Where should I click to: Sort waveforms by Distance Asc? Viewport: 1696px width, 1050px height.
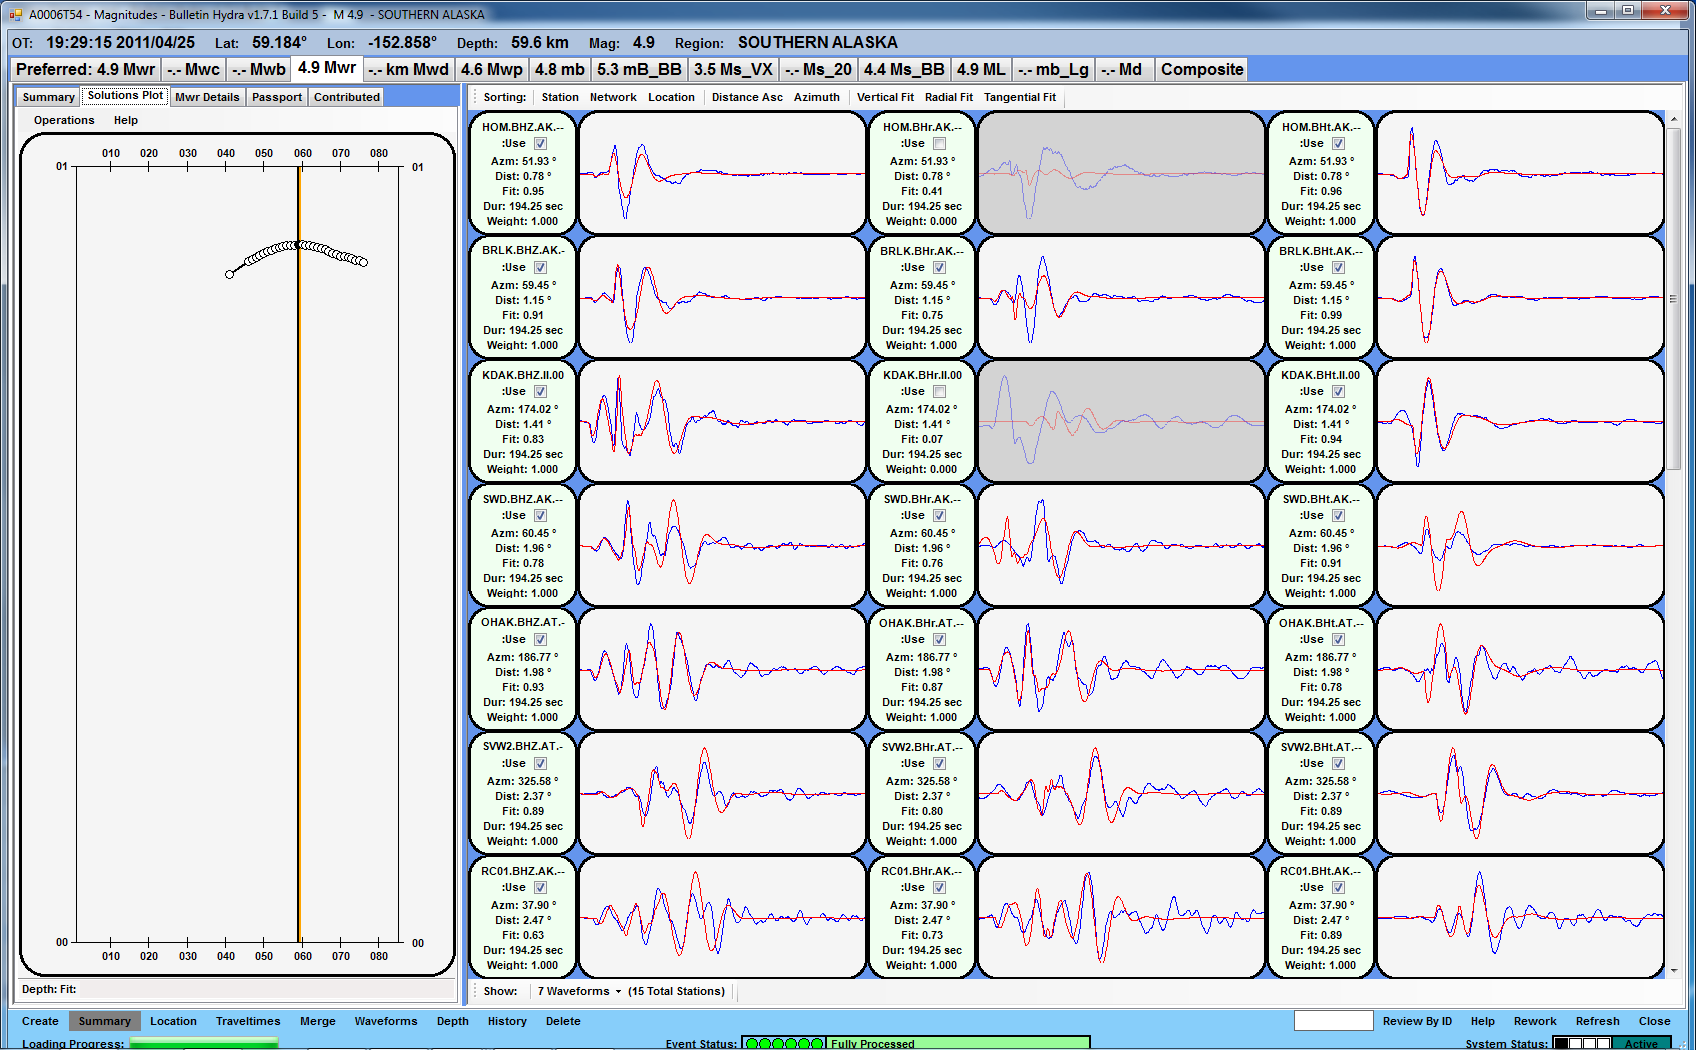click(x=747, y=97)
